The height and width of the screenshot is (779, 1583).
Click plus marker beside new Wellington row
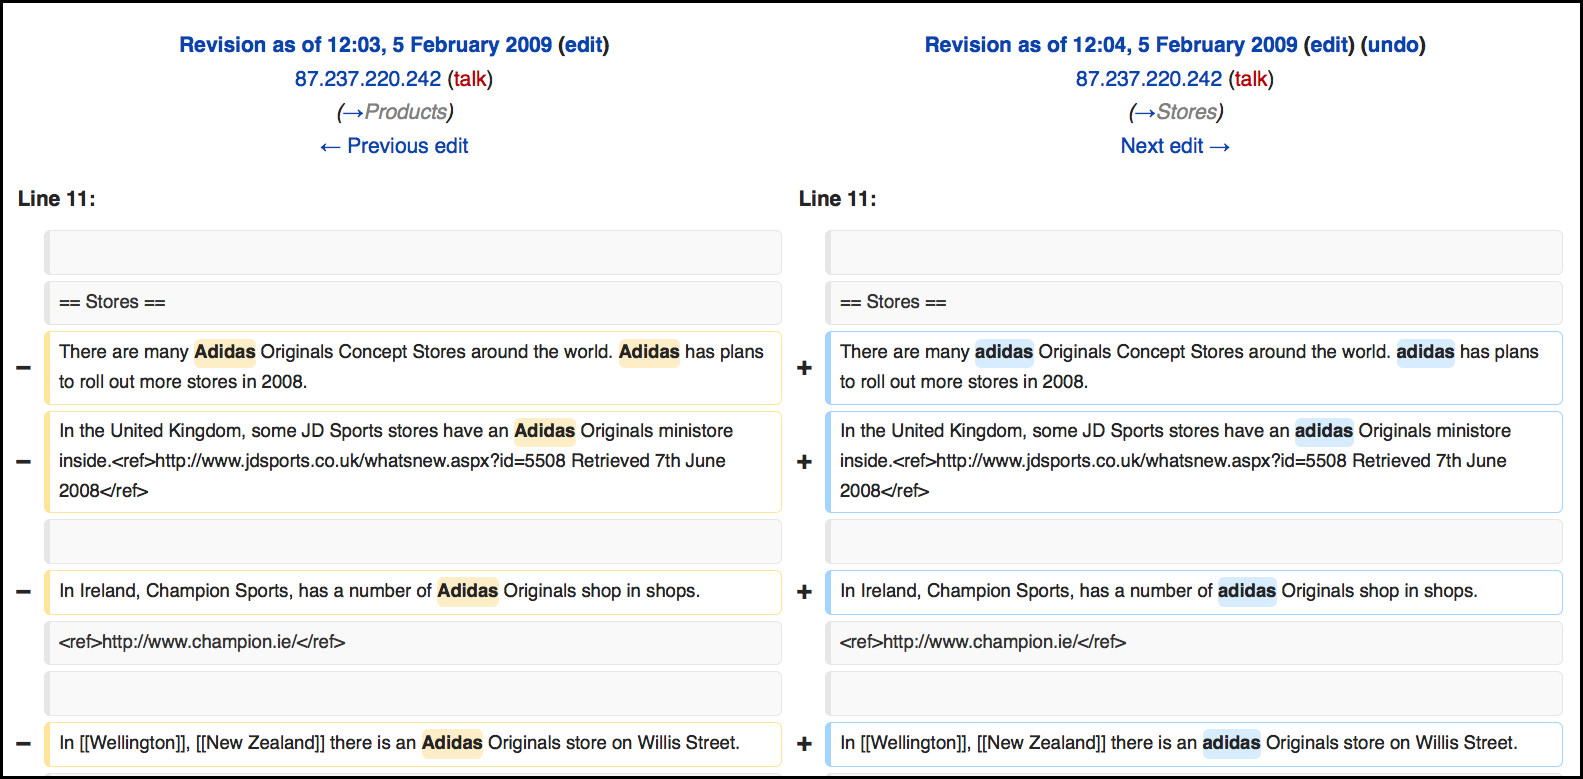pos(804,744)
